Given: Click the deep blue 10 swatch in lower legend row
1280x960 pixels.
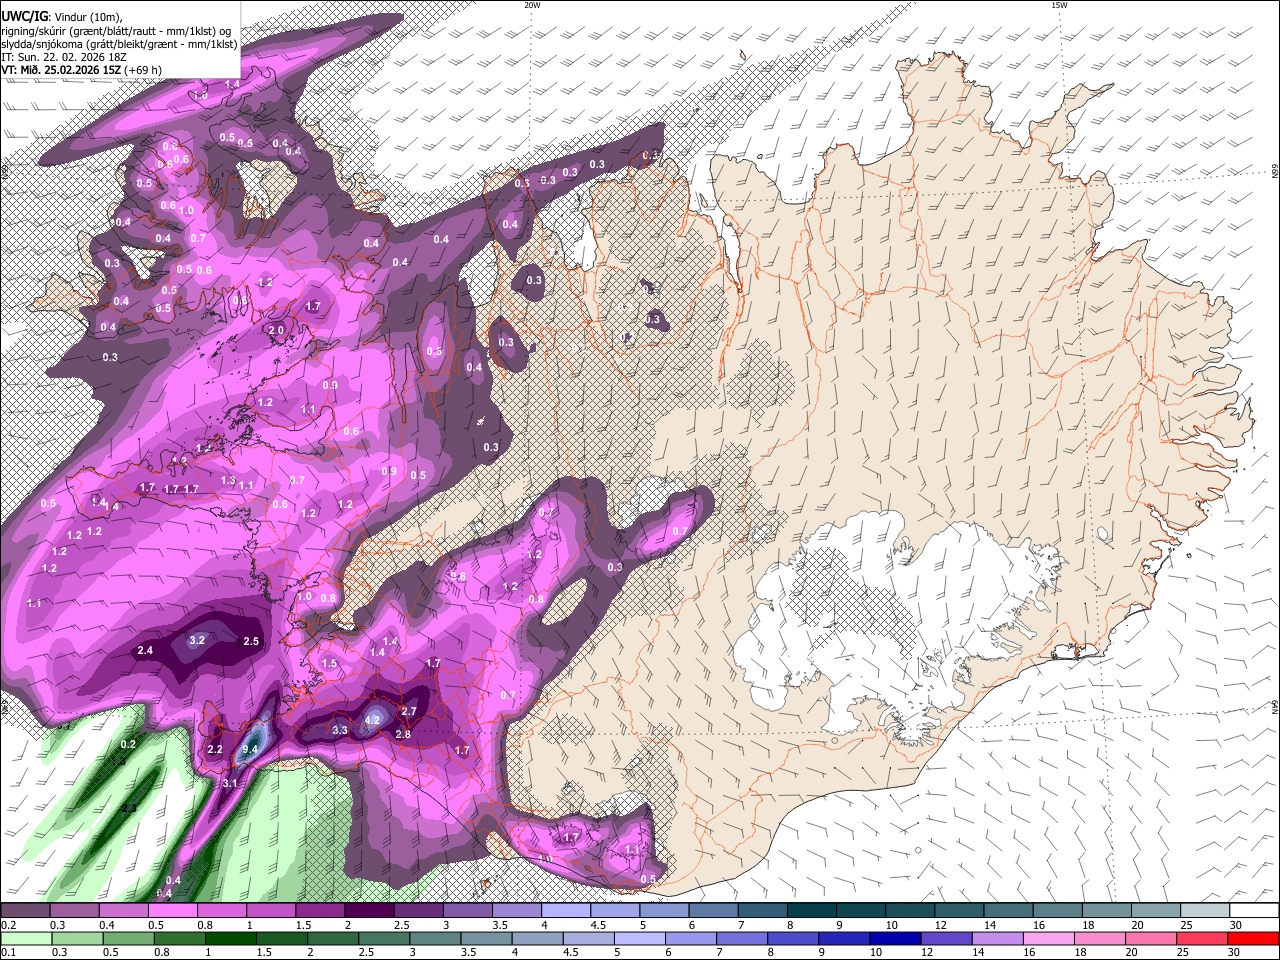Looking at the screenshot, I should 894,939.
